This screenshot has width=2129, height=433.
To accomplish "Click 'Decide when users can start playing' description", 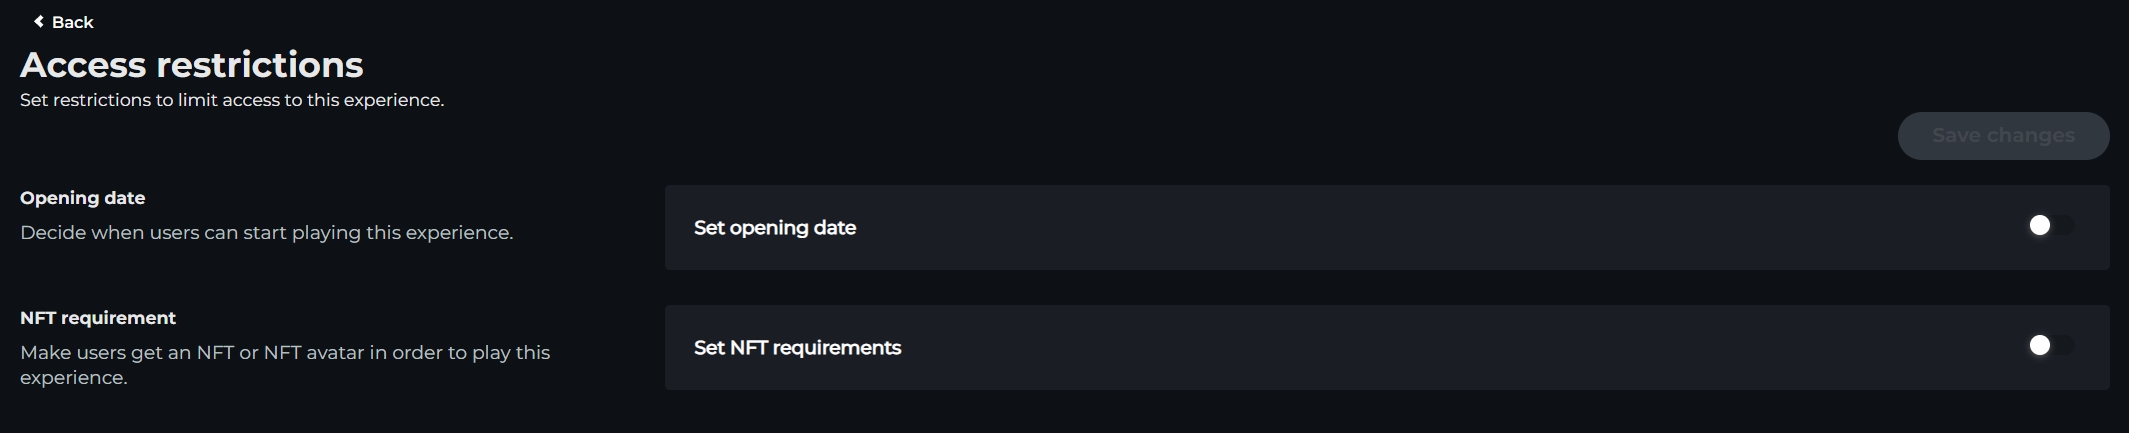I will coord(266,232).
